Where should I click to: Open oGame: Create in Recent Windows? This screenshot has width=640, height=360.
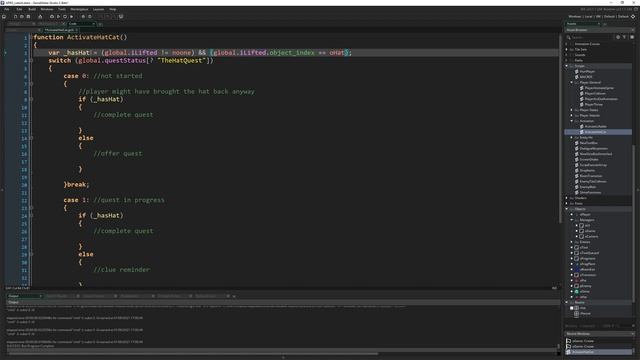click(583, 341)
